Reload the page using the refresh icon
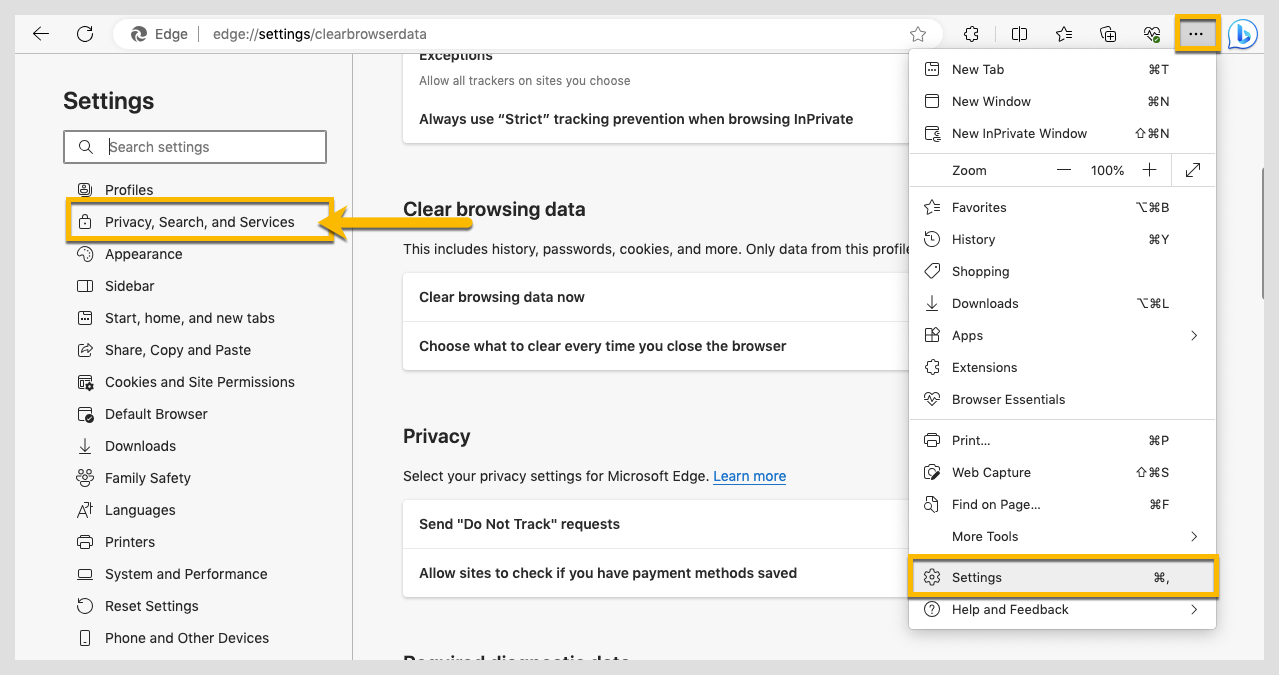Viewport: 1279px width, 675px height. 85,33
